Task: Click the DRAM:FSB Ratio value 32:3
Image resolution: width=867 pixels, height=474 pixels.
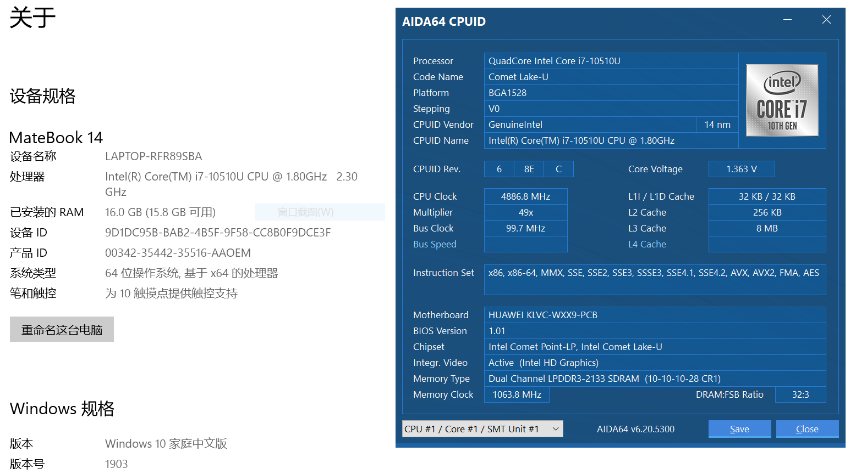Action: pyautogui.click(x=801, y=395)
